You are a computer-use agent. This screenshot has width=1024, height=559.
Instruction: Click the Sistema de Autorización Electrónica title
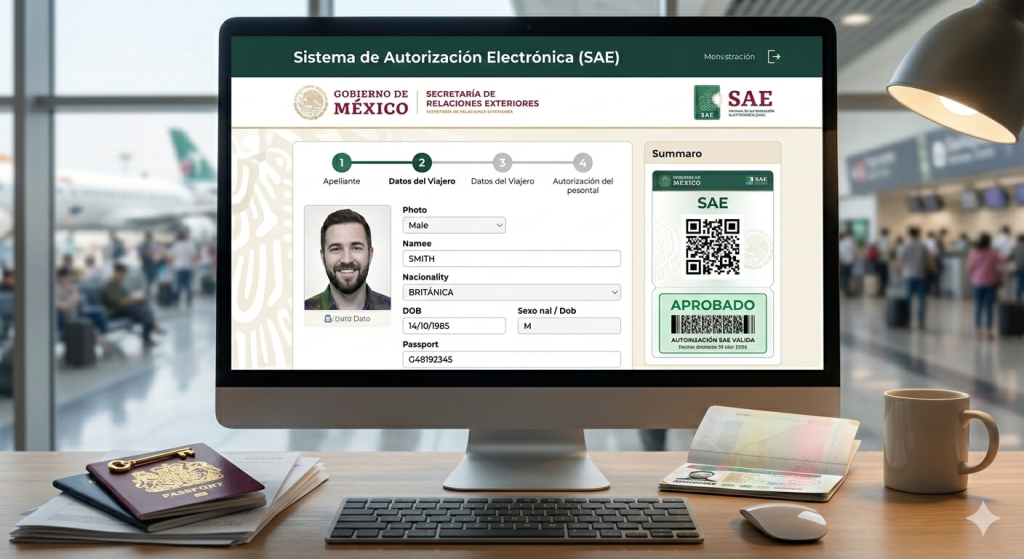[x=456, y=57]
